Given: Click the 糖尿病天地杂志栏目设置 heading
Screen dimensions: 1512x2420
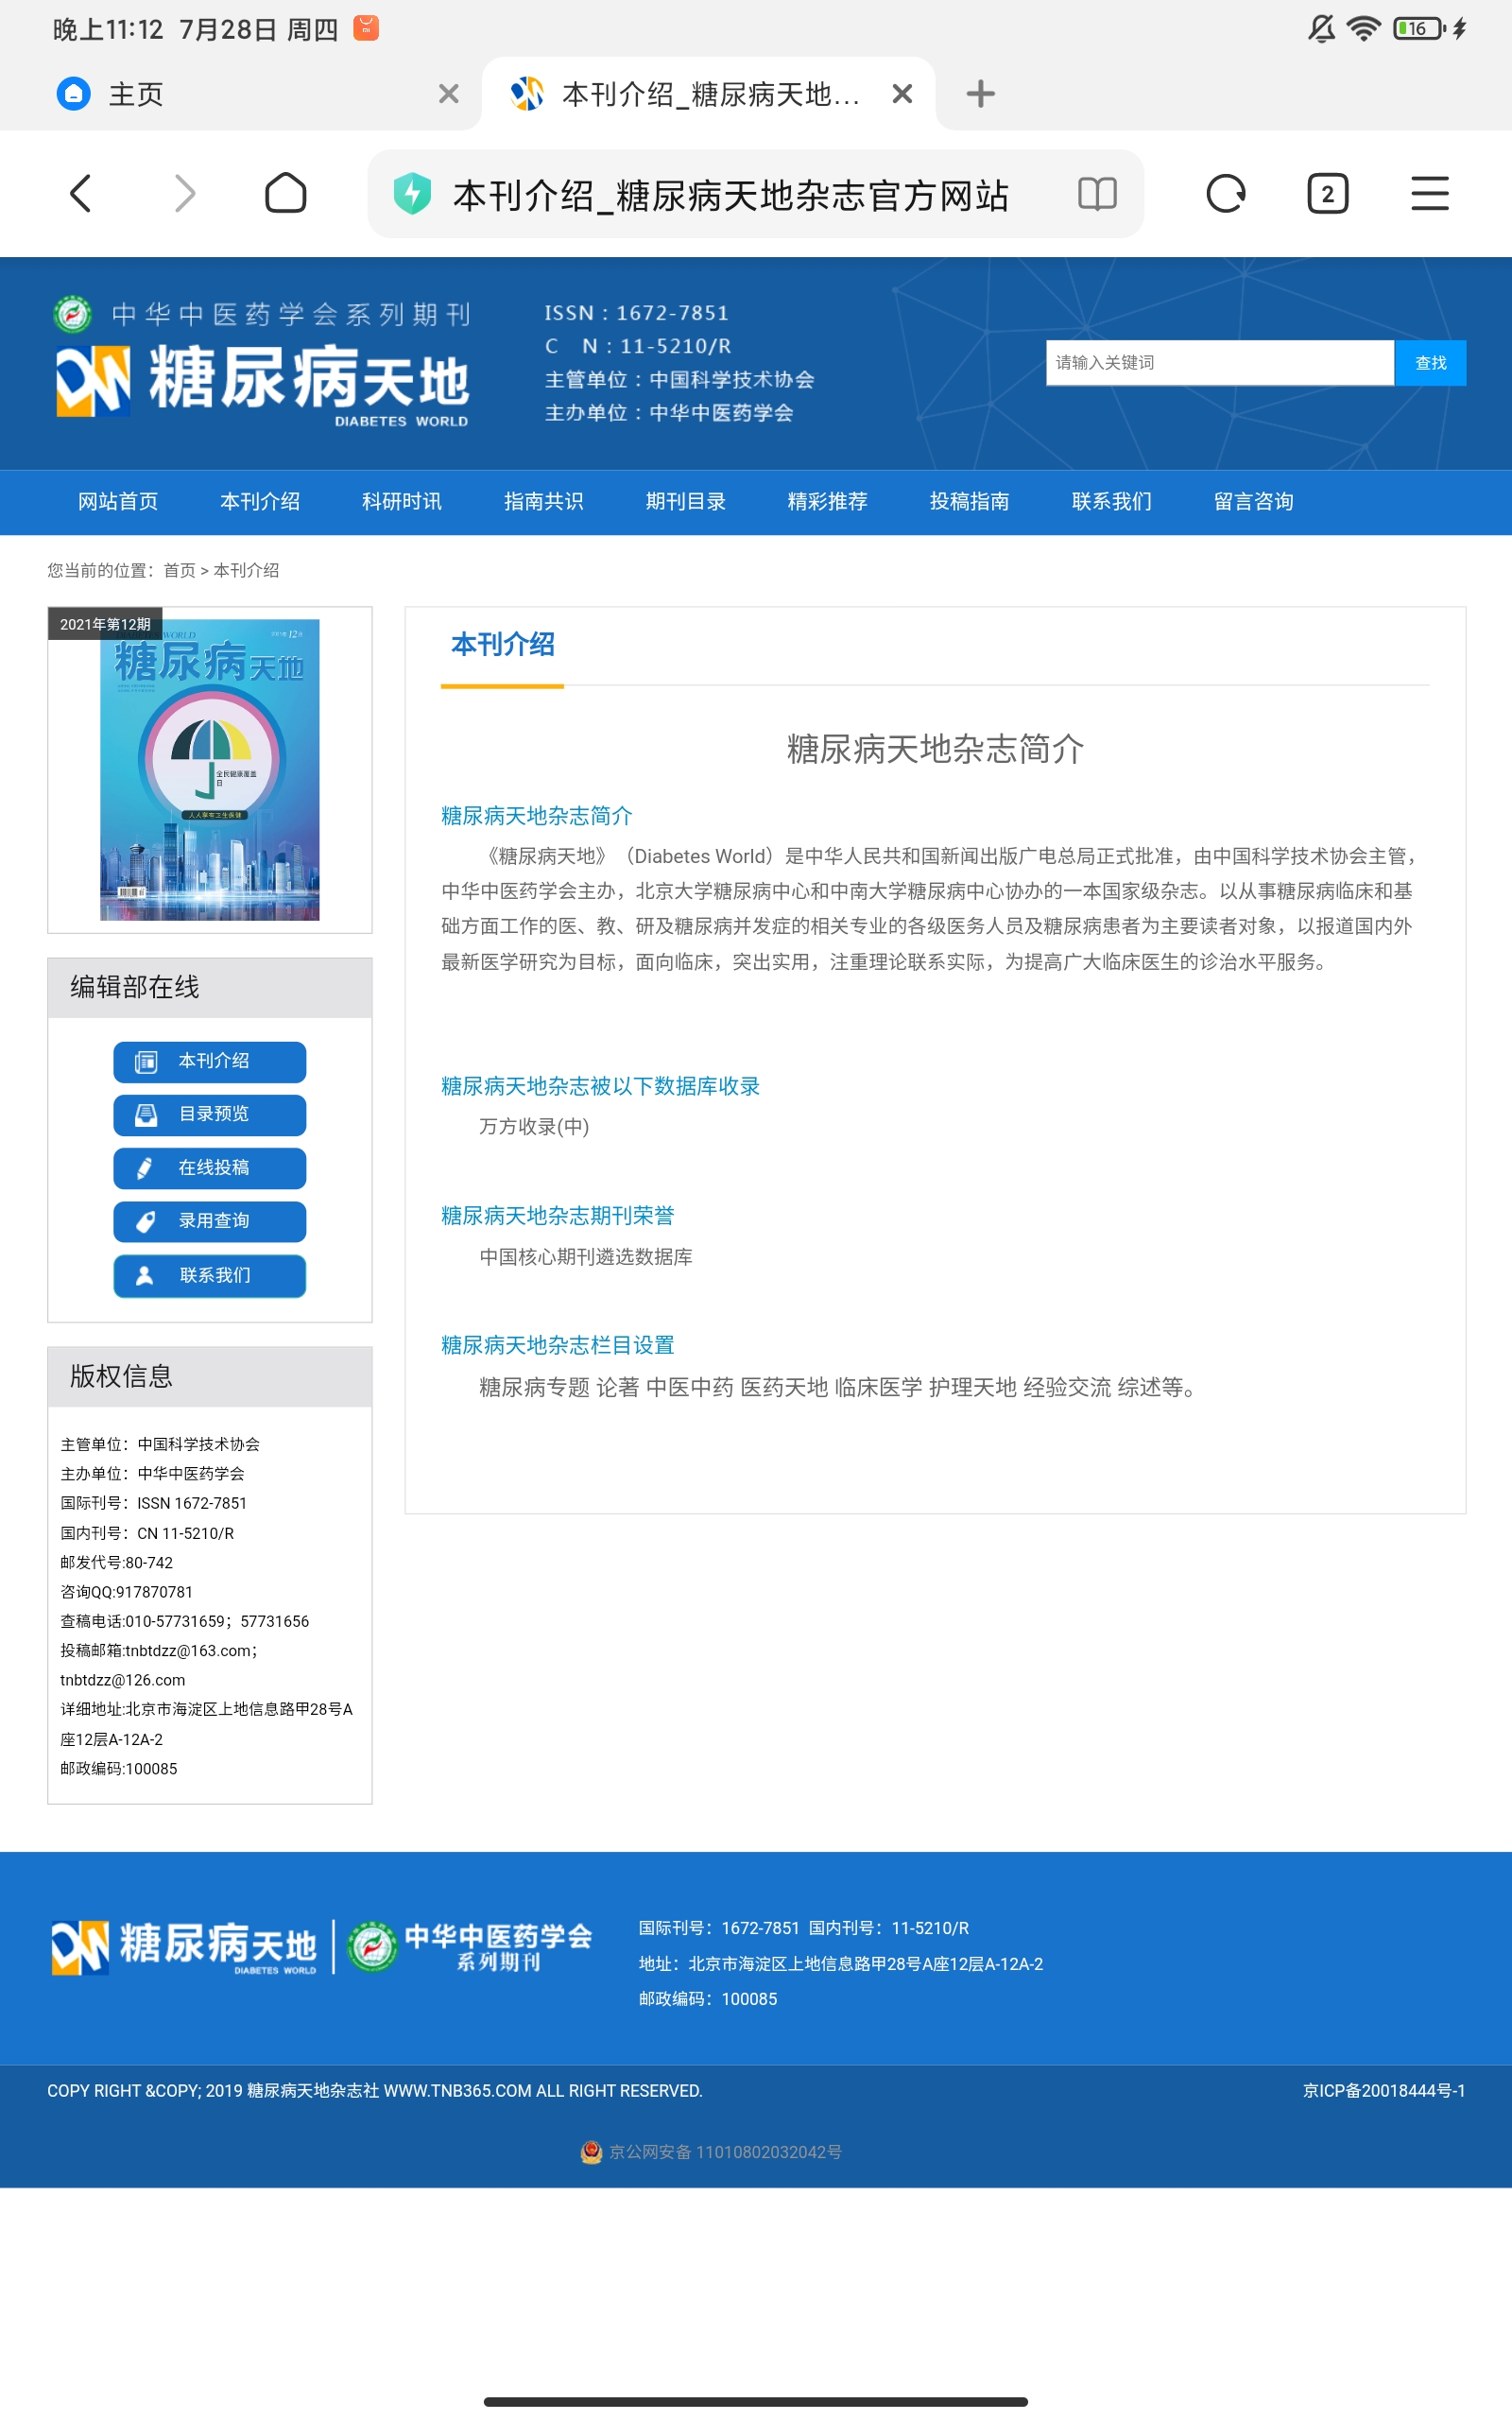Looking at the screenshot, I should tap(558, 1345).
